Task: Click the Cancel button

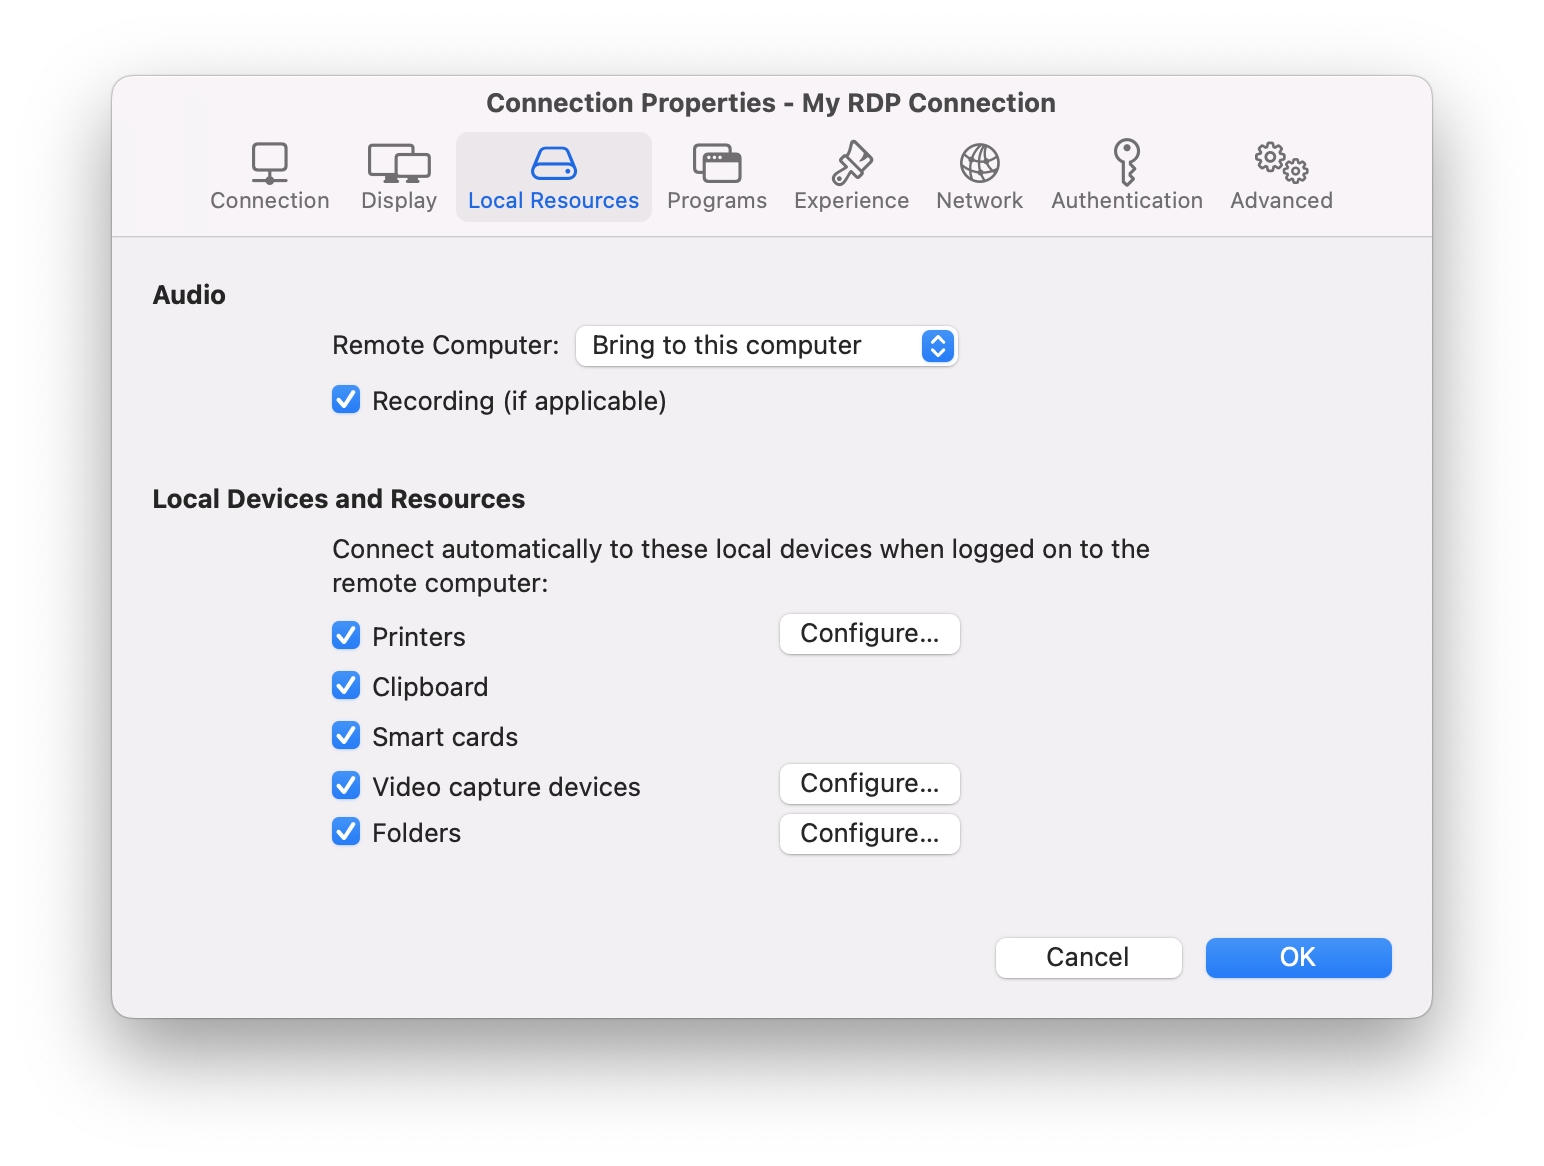Action: point(1088,958)
